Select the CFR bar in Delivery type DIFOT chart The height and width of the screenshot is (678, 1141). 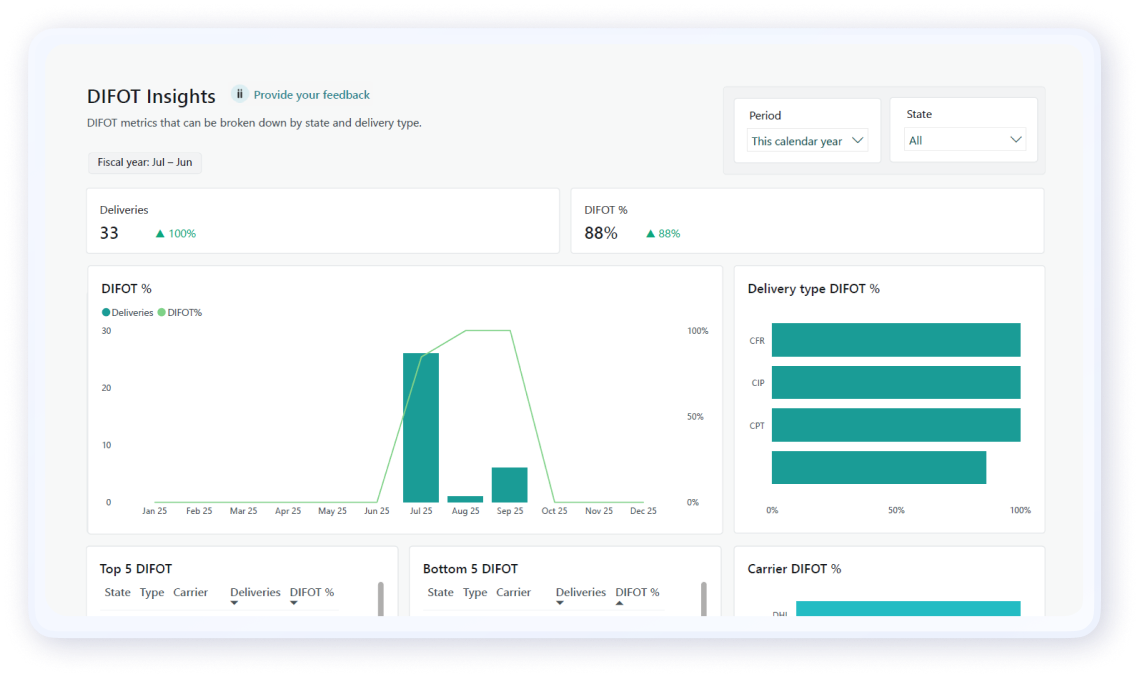point(895,340)
